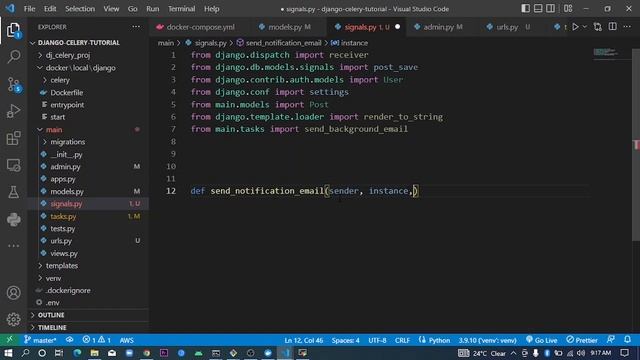Toggle the primary side bar layout icon

pyautogui.click(x=526, y=9)
